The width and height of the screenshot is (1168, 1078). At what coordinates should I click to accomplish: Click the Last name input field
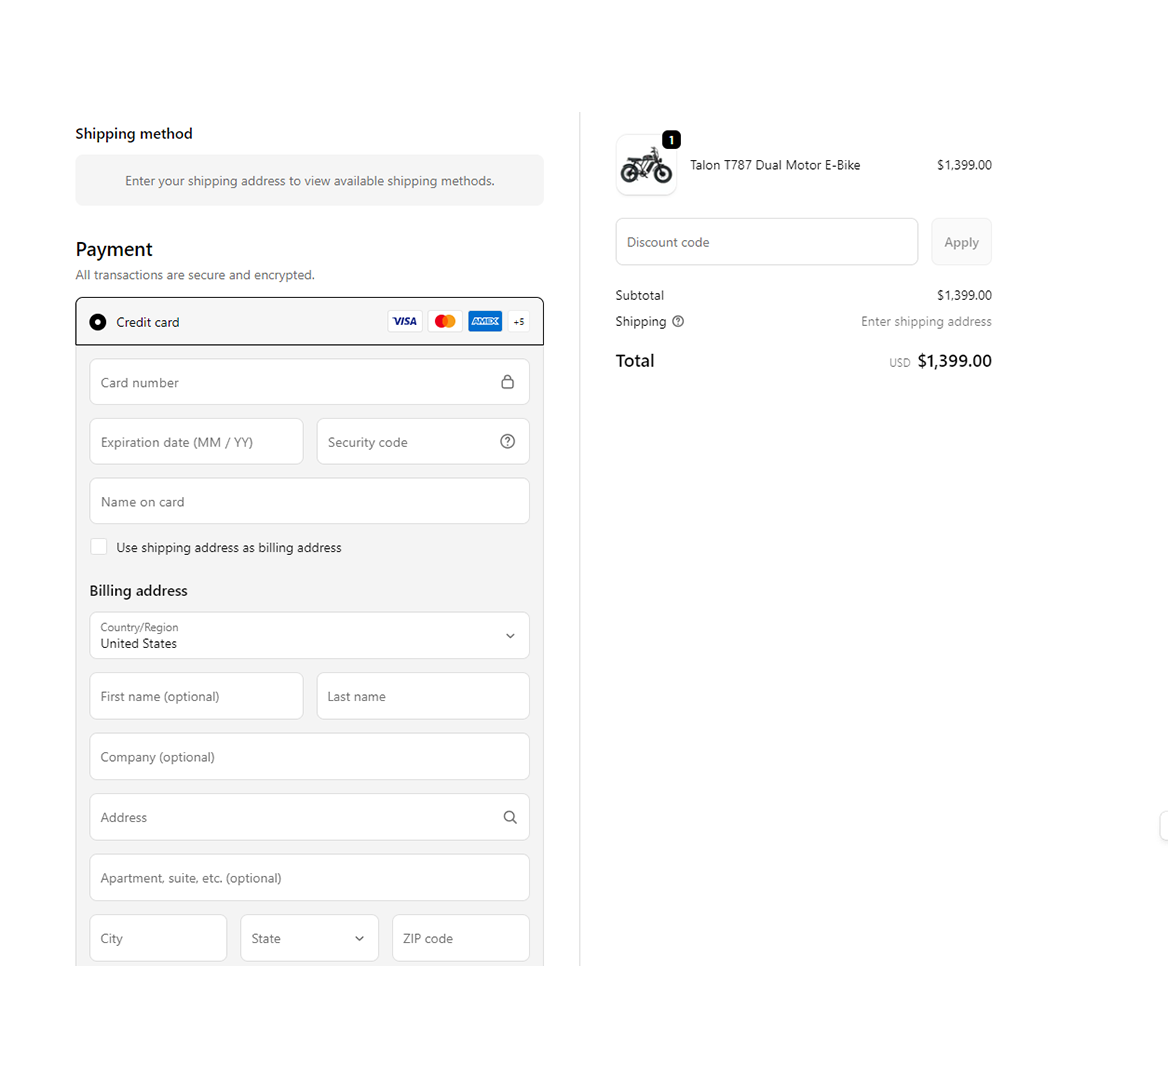point(423,696)
